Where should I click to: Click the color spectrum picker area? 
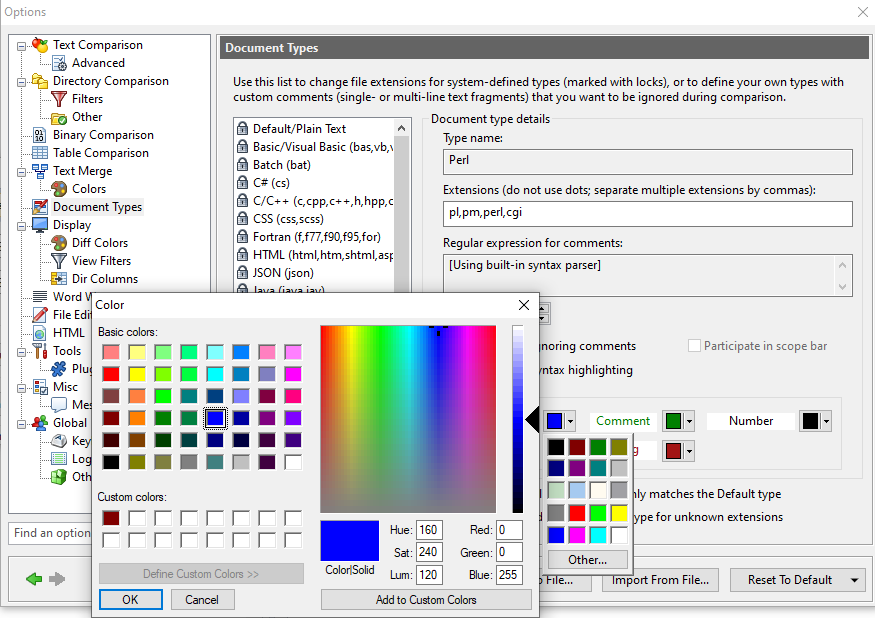pos(408,419)
